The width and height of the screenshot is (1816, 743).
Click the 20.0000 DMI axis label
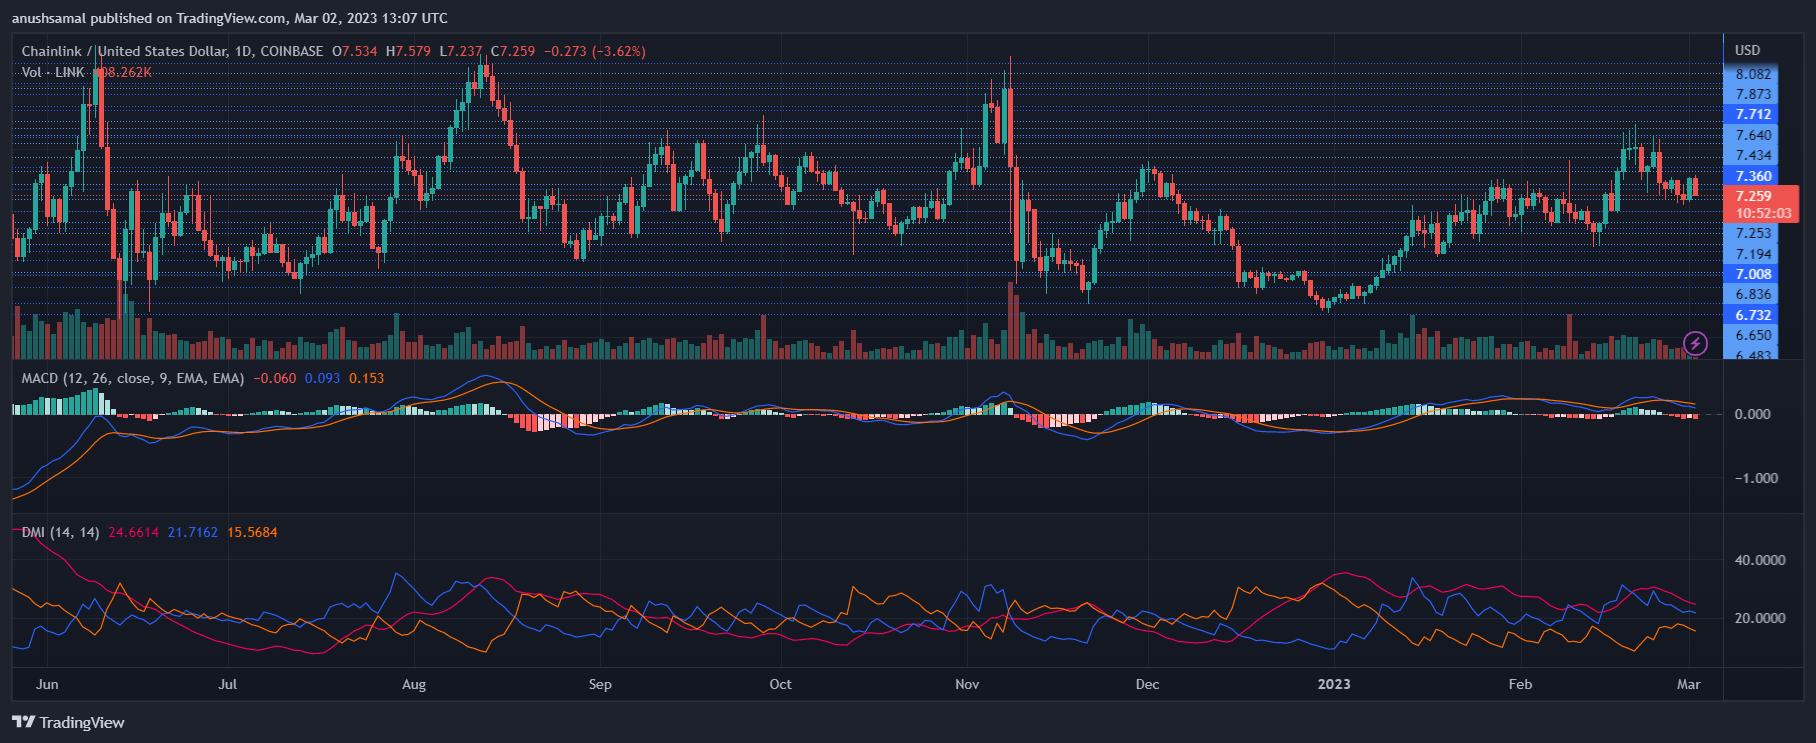tap(1760, 618)
